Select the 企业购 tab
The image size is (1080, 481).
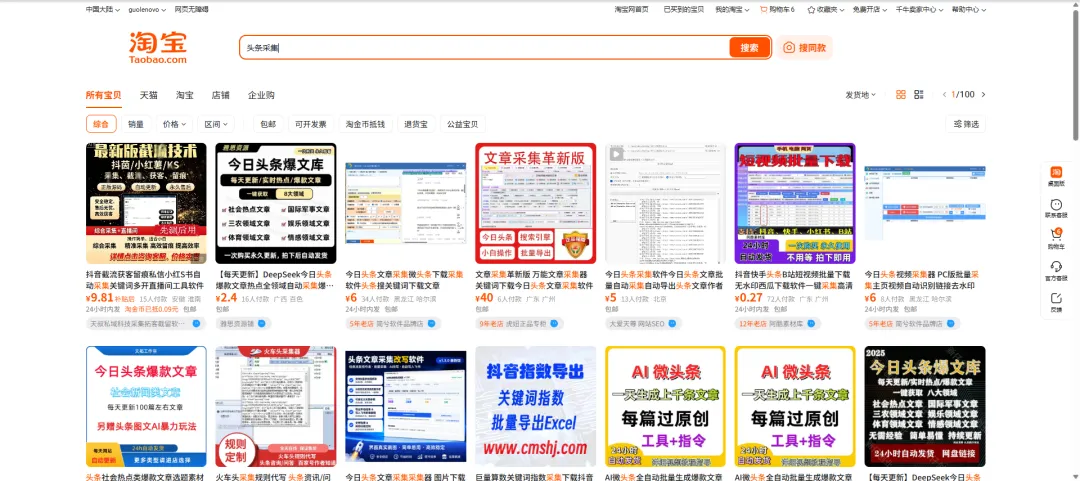coord(261,95)
